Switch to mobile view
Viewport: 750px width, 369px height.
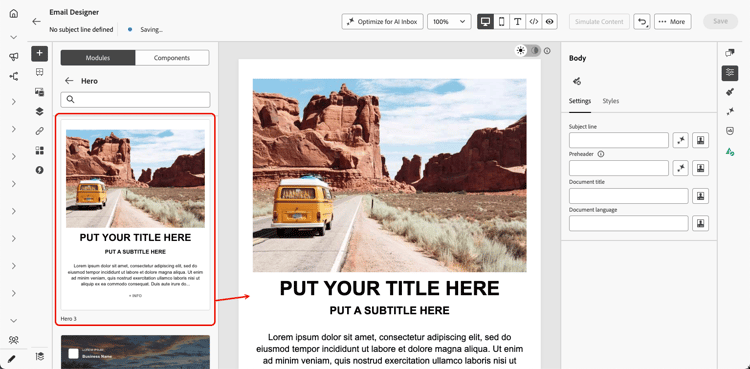501,22
